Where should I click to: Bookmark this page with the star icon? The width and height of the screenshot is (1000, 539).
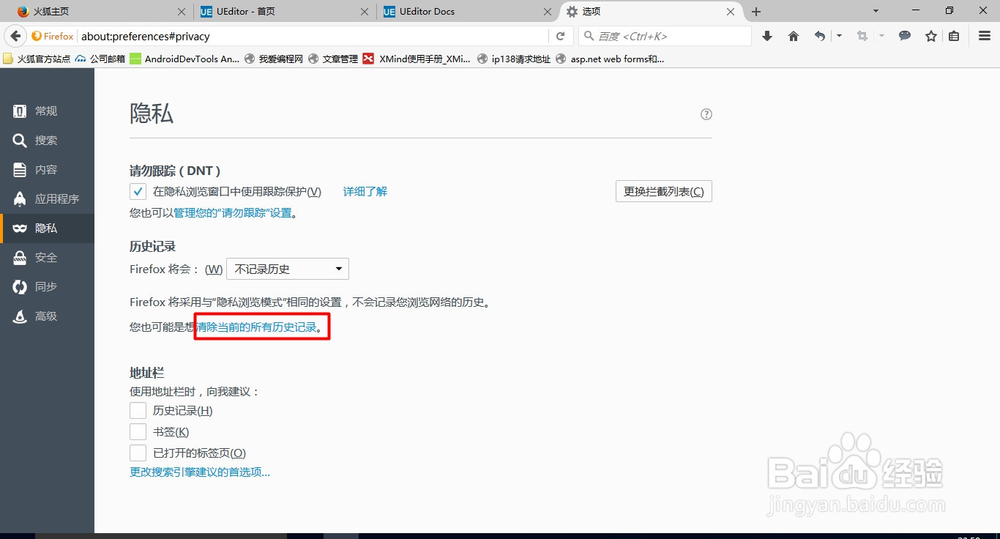pyautogui.click(x=931, y=36)
